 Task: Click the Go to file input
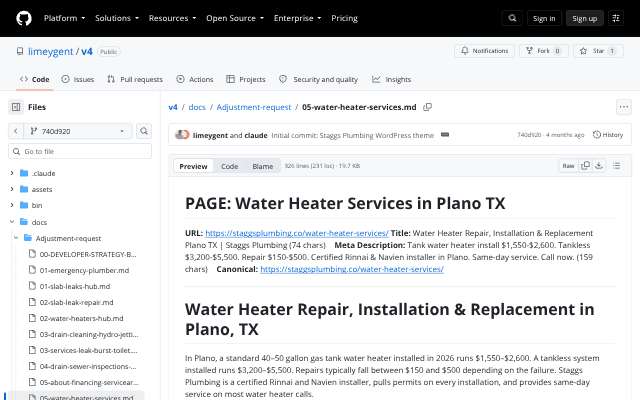(x=80, y=151)
